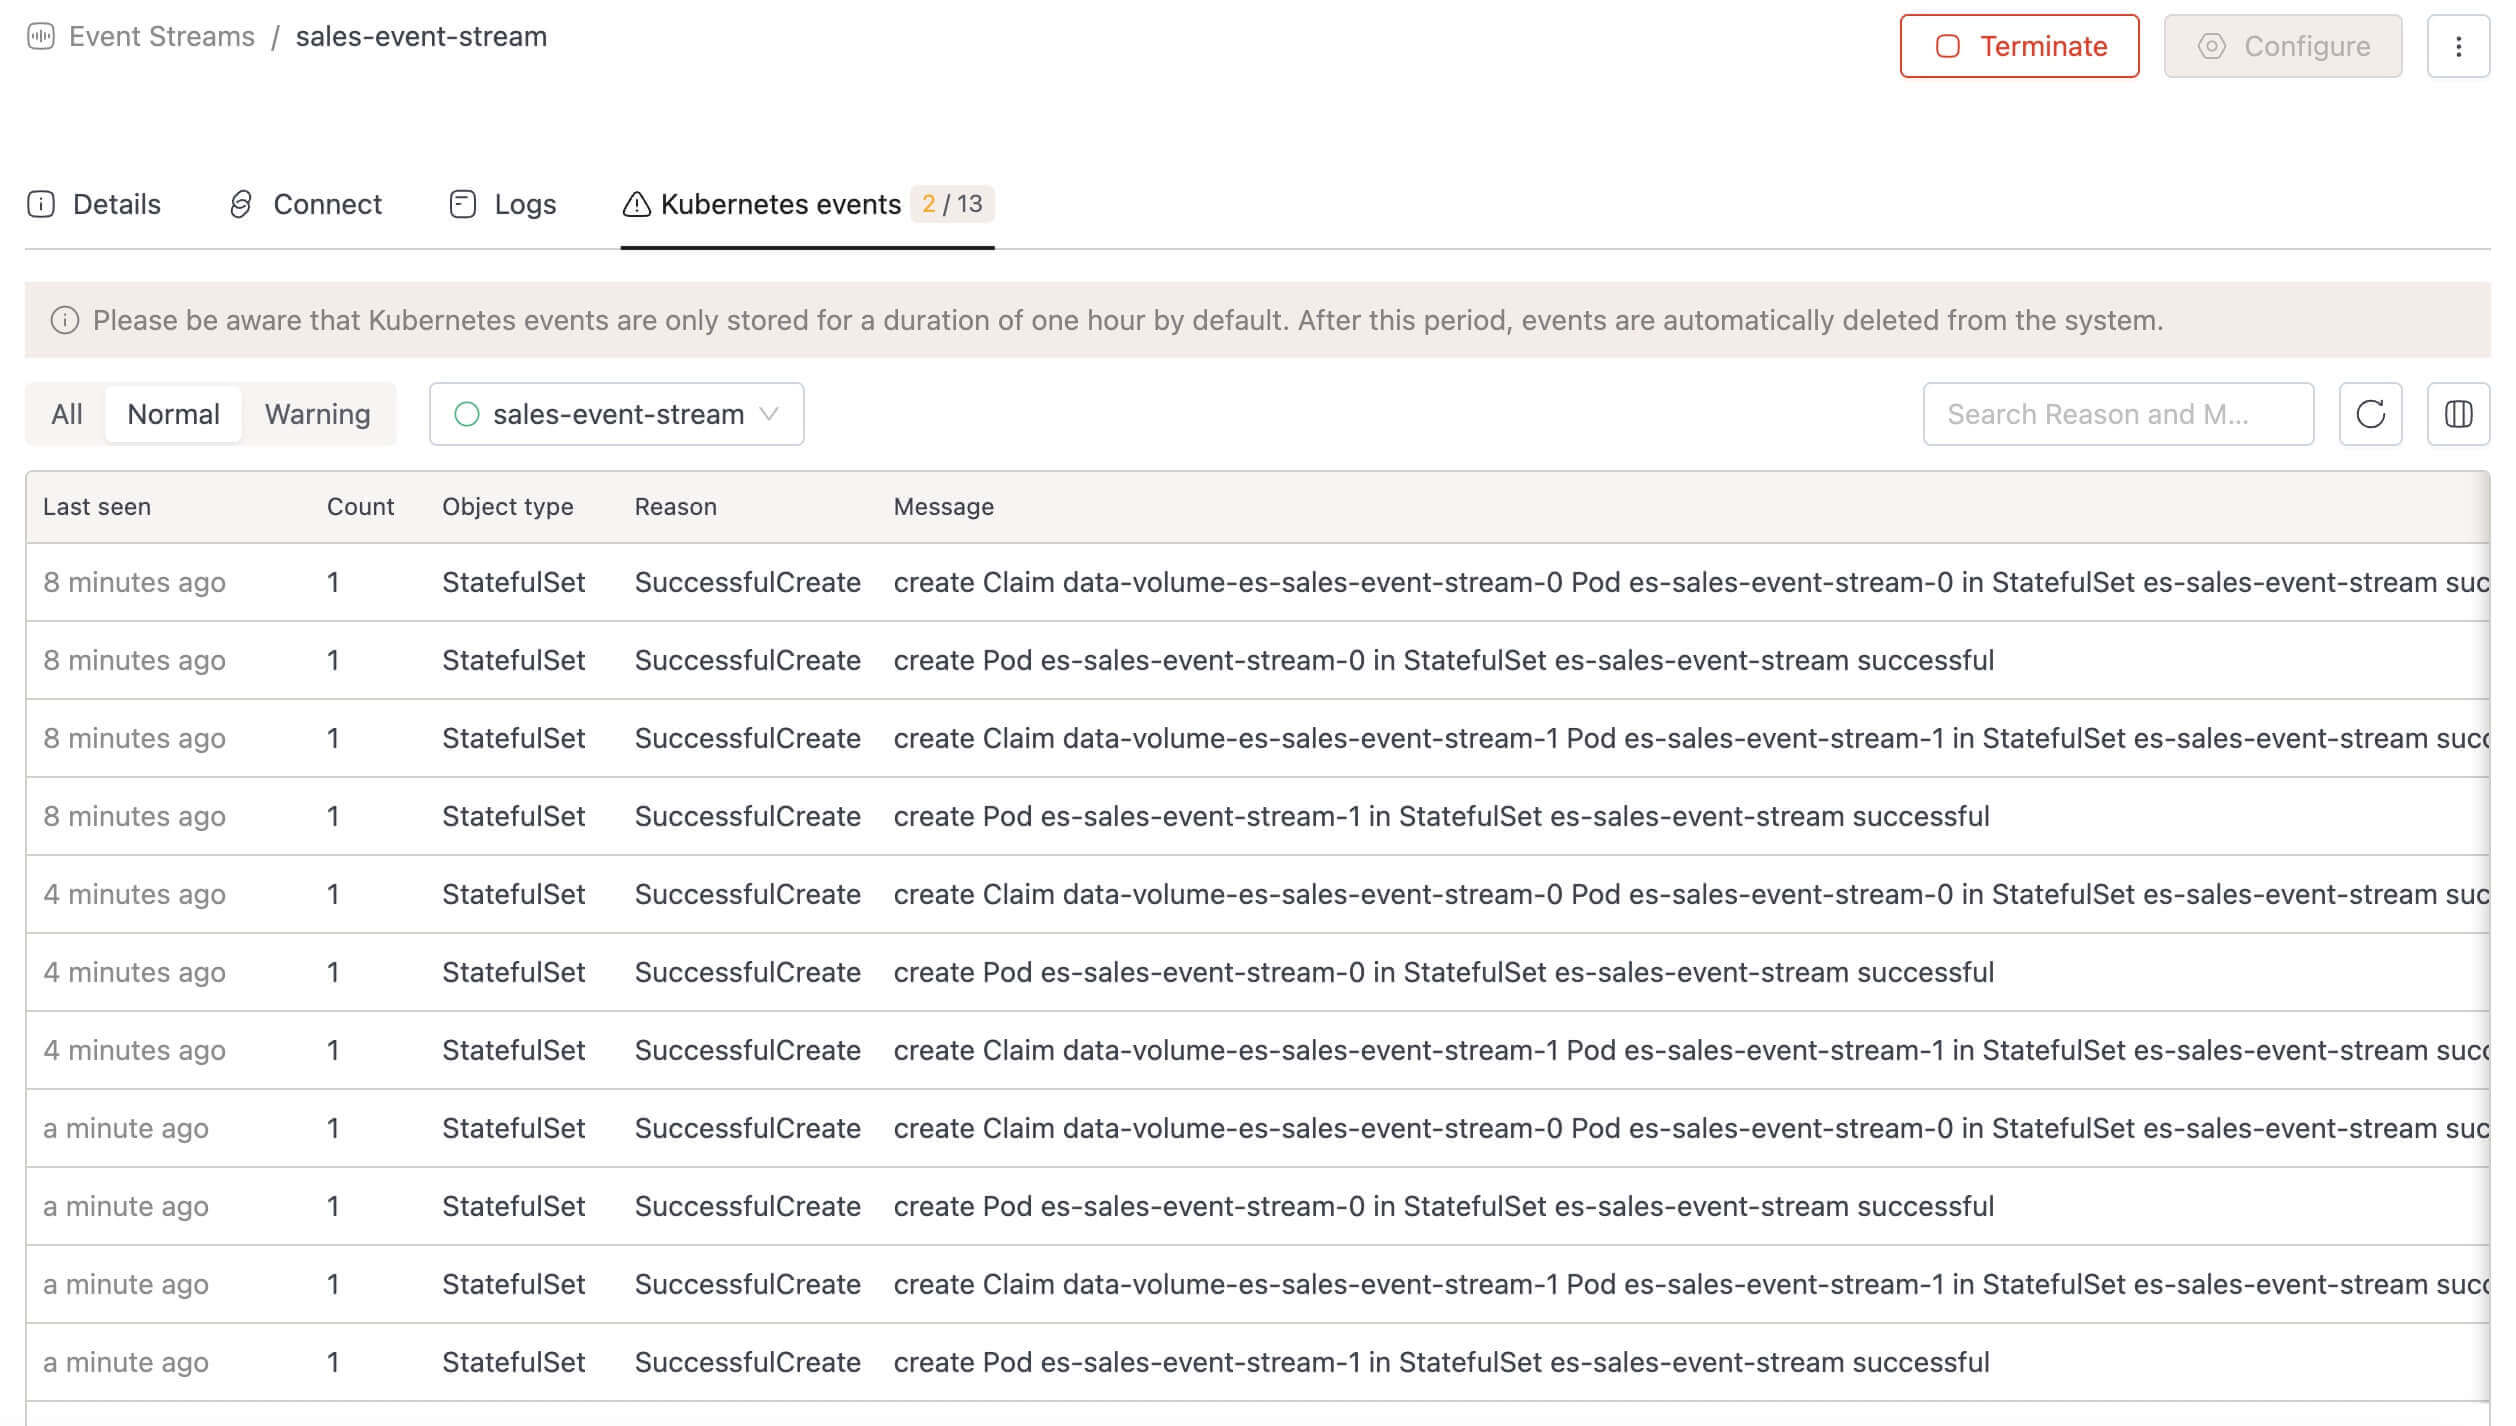The height and width of the screenshot is (1426, 2516).
Task: Click StatefulSet in the first event row
Action: point(514,582)
